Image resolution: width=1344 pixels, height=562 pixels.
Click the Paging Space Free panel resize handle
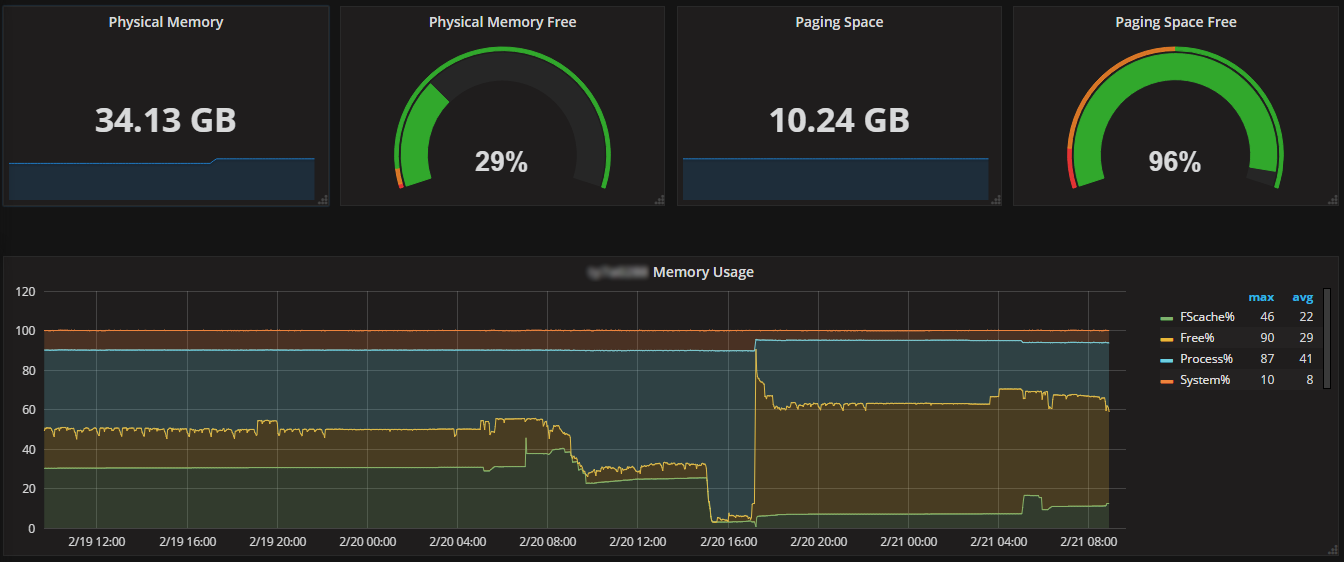tap(1332, 200)
